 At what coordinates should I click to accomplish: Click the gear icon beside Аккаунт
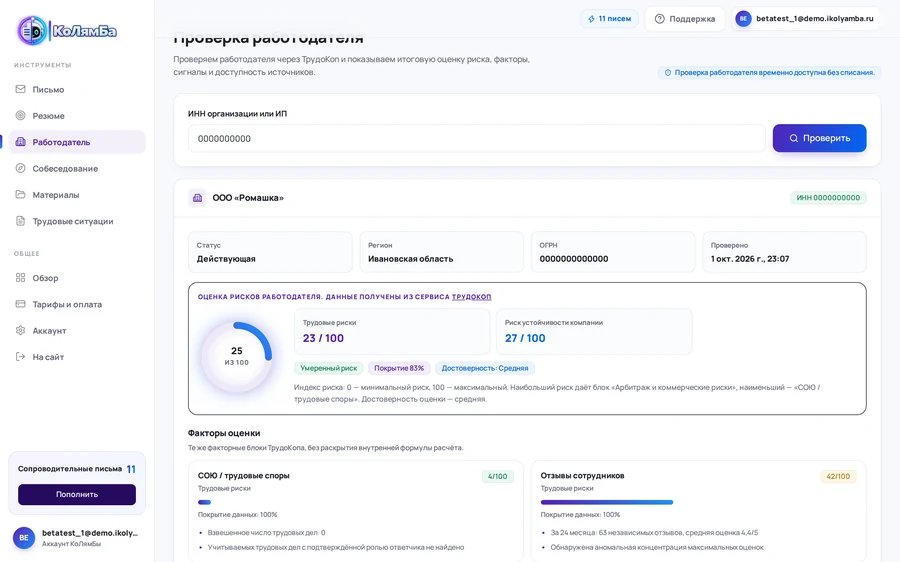[21, 331]
